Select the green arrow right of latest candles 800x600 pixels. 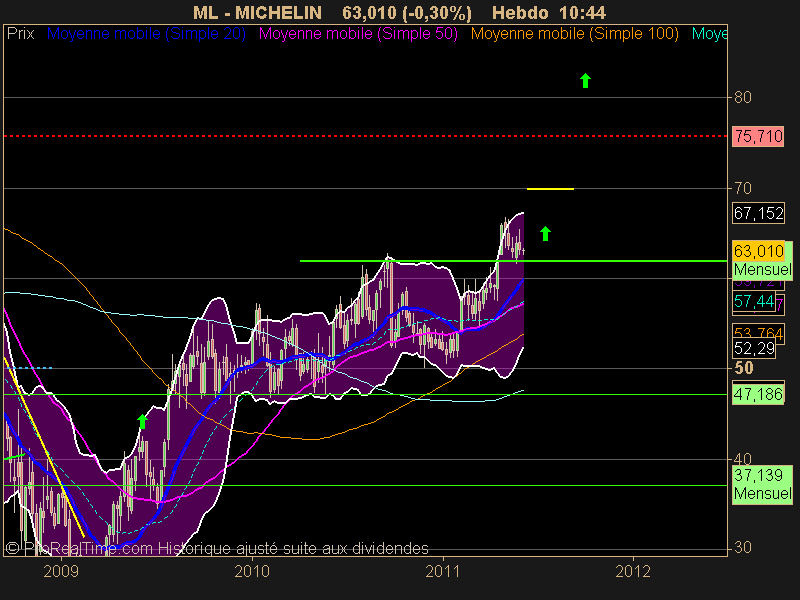click(545, 234)
